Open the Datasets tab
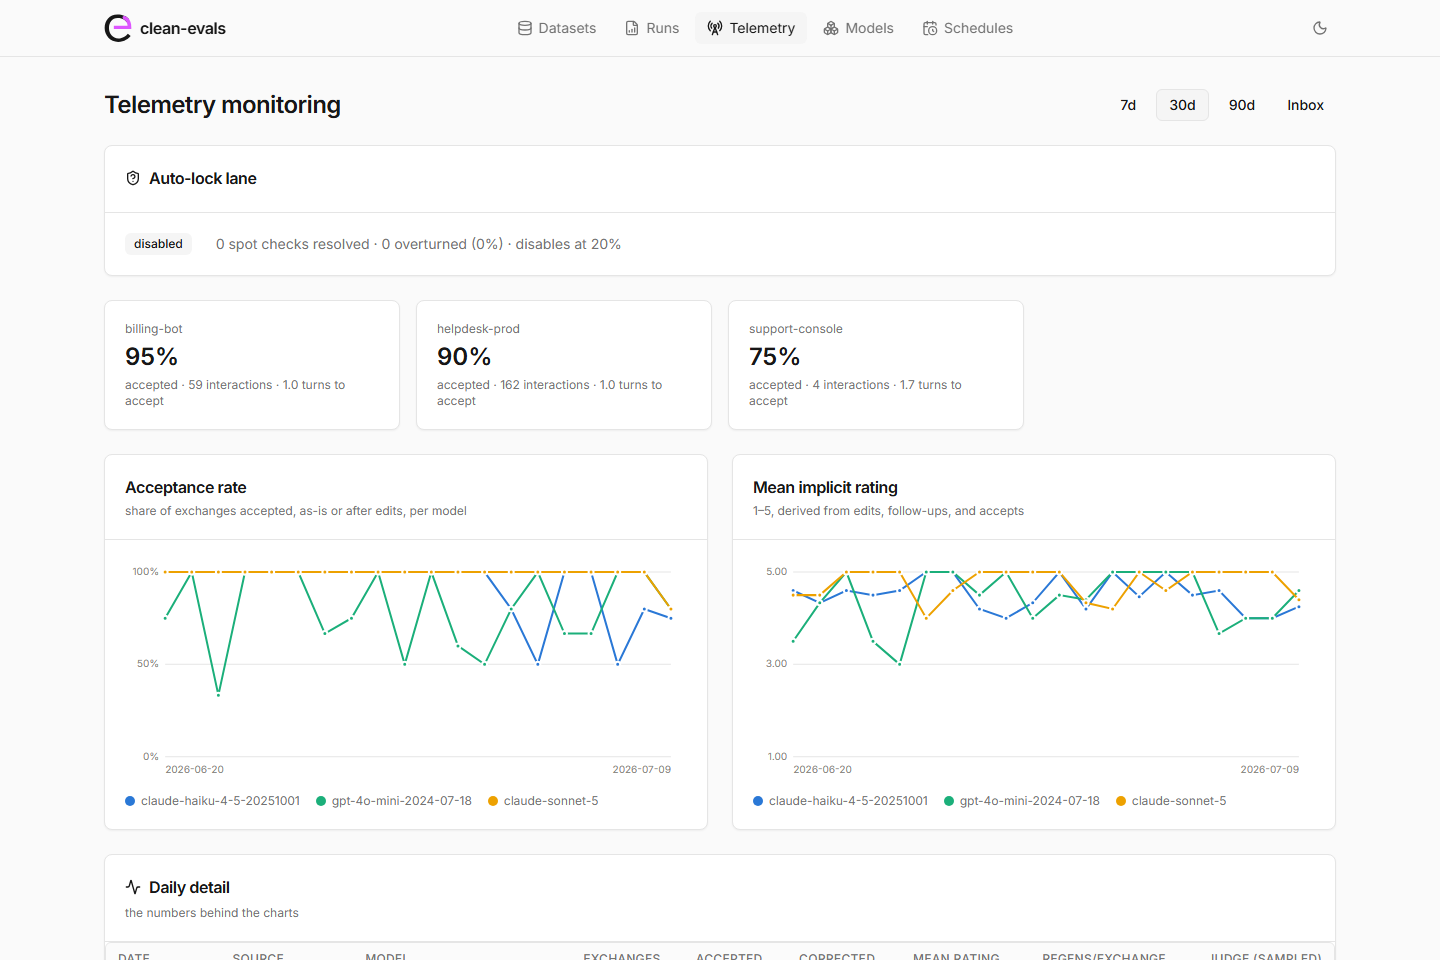Screen dimensions: 1440x960 (x=557, y=28)
